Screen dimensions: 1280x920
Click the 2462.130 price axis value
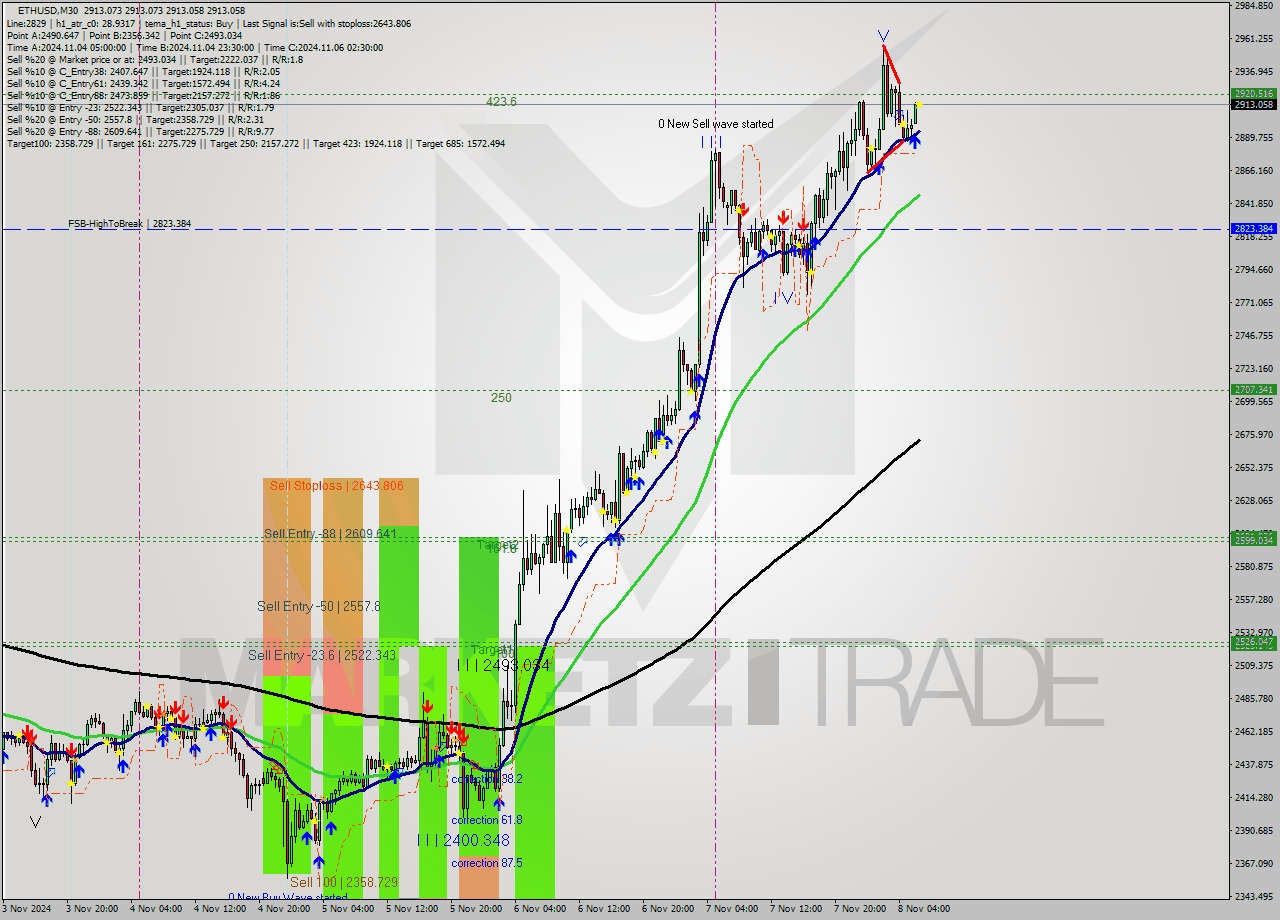click(x=1253, y=731)
